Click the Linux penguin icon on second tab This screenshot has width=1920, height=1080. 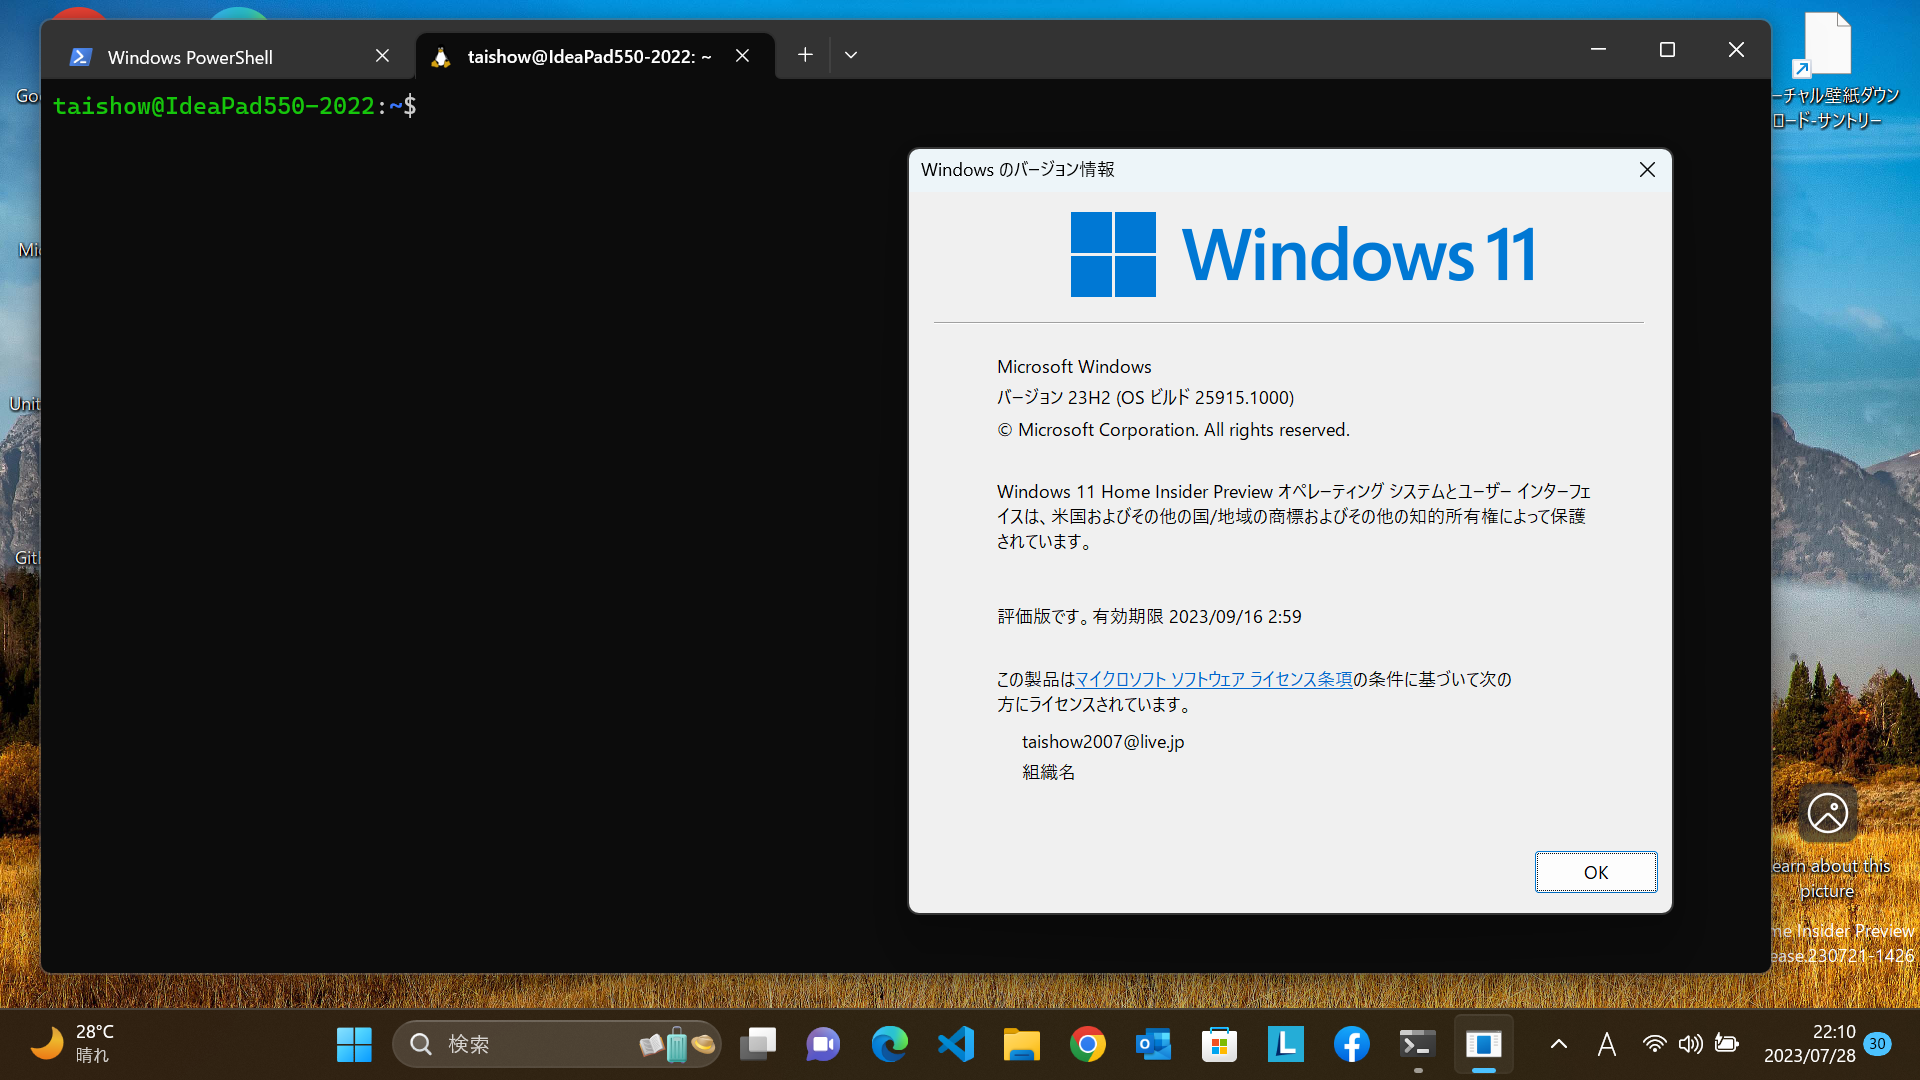point(441,57)
